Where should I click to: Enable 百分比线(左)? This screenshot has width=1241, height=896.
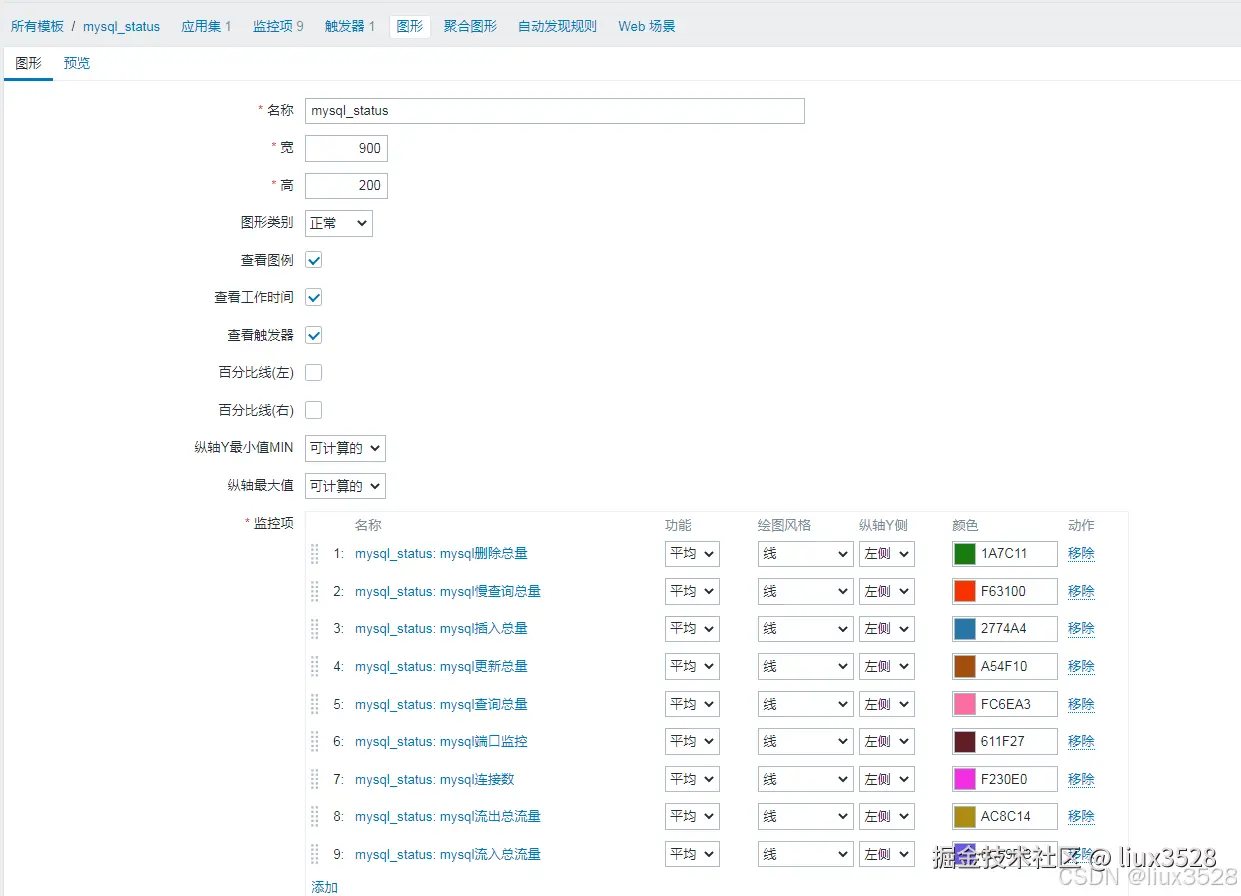coord(313,371)
